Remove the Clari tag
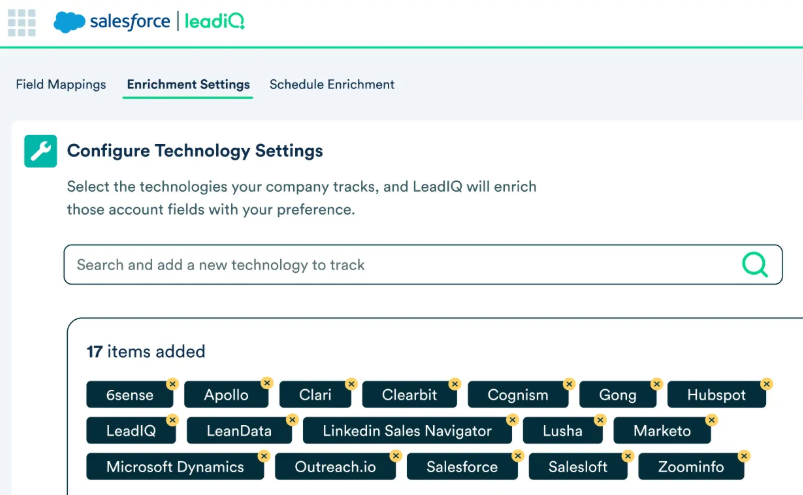Viewport: 803px width, 495px height. coord(351,384)
